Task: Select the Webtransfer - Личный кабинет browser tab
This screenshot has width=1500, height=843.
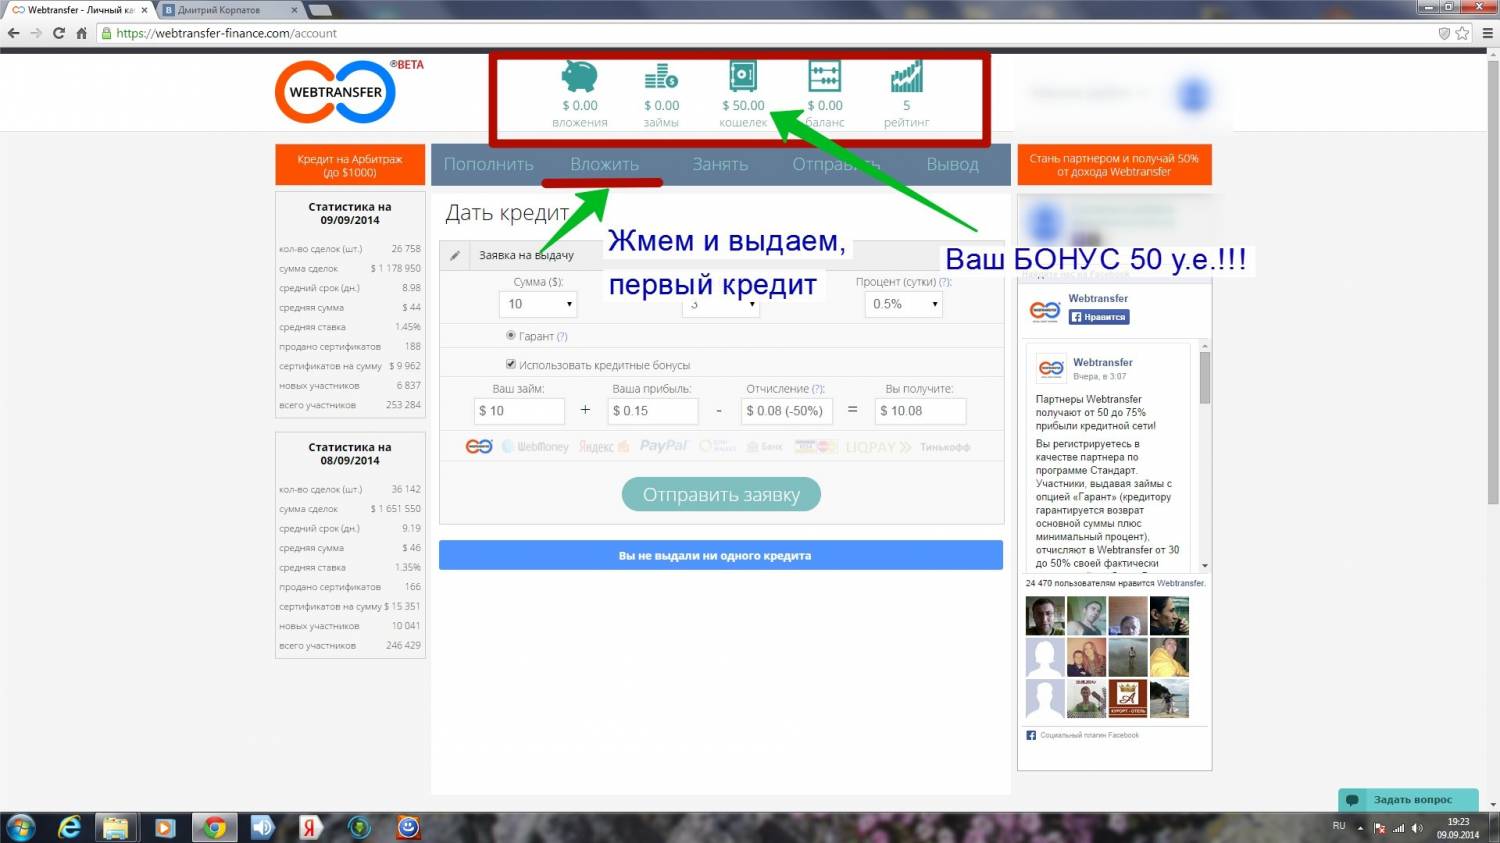Action: 78,10
